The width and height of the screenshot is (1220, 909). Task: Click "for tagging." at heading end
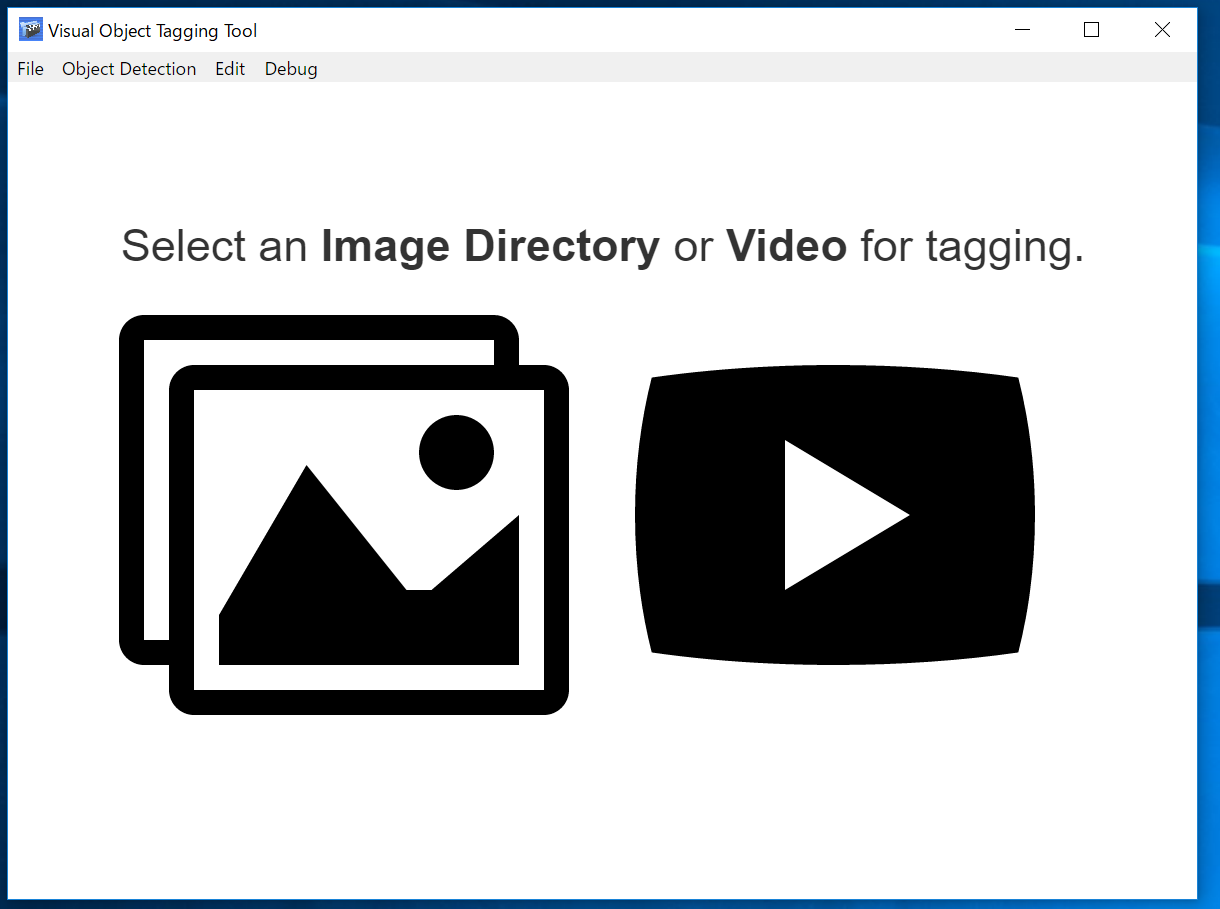972,246
